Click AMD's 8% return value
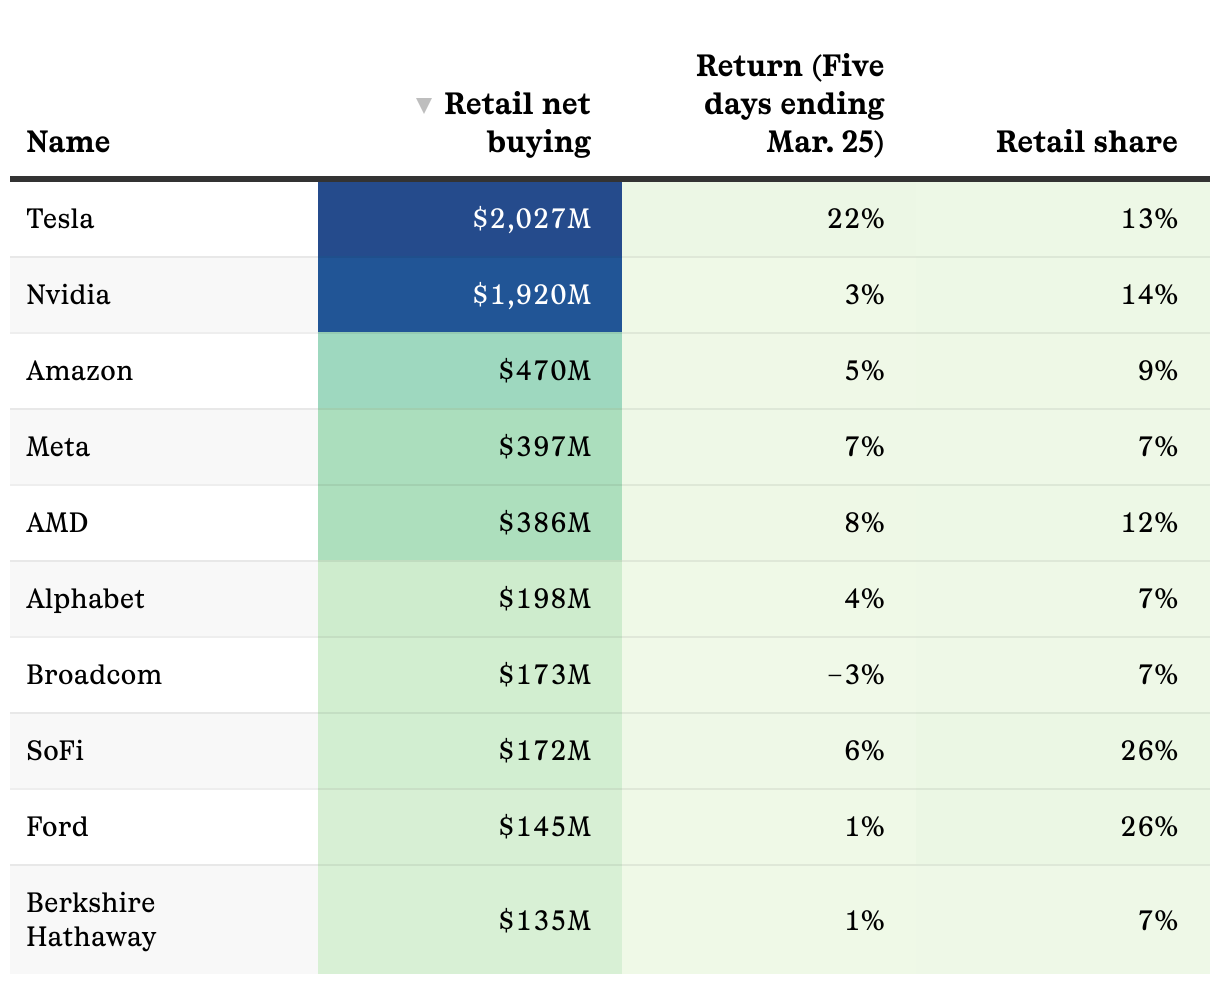The image size is (1220, 984). pyautogui.click(x=864, y=523)
